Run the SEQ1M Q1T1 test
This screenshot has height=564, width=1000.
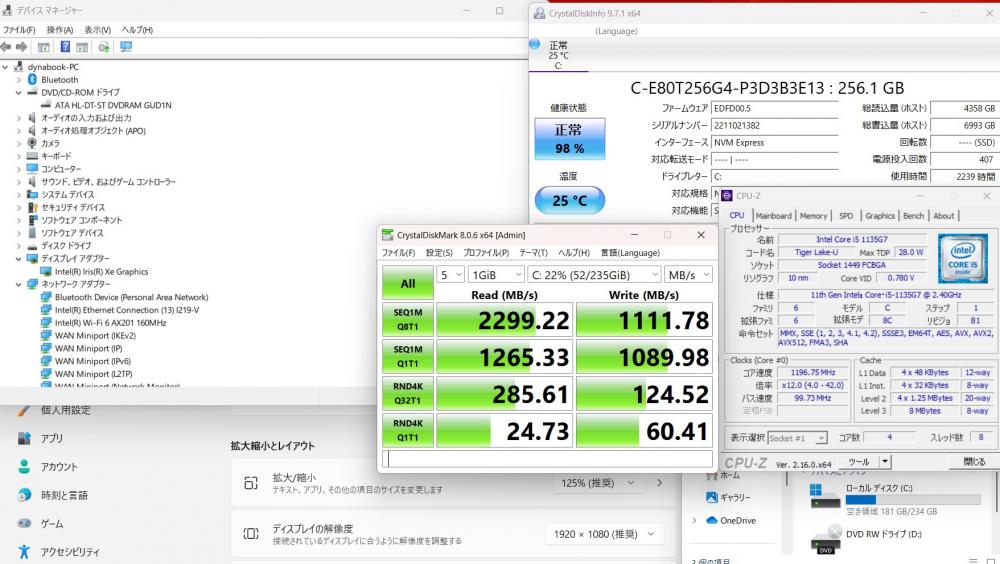coord(408,357)
